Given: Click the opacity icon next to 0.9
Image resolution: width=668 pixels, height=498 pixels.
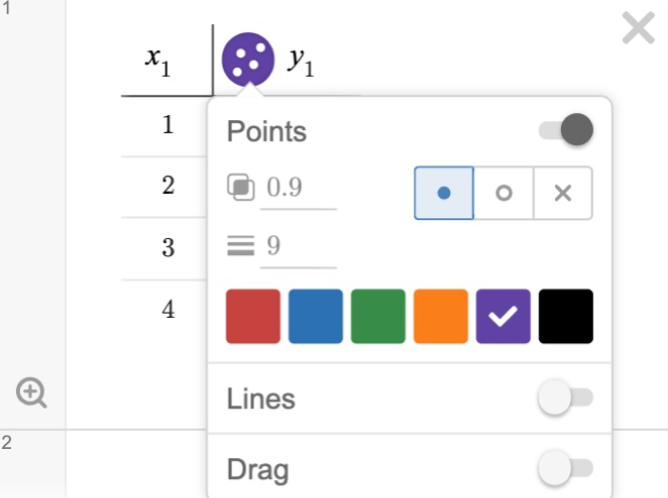Looking at the screenshot, I should click(240, 187).
